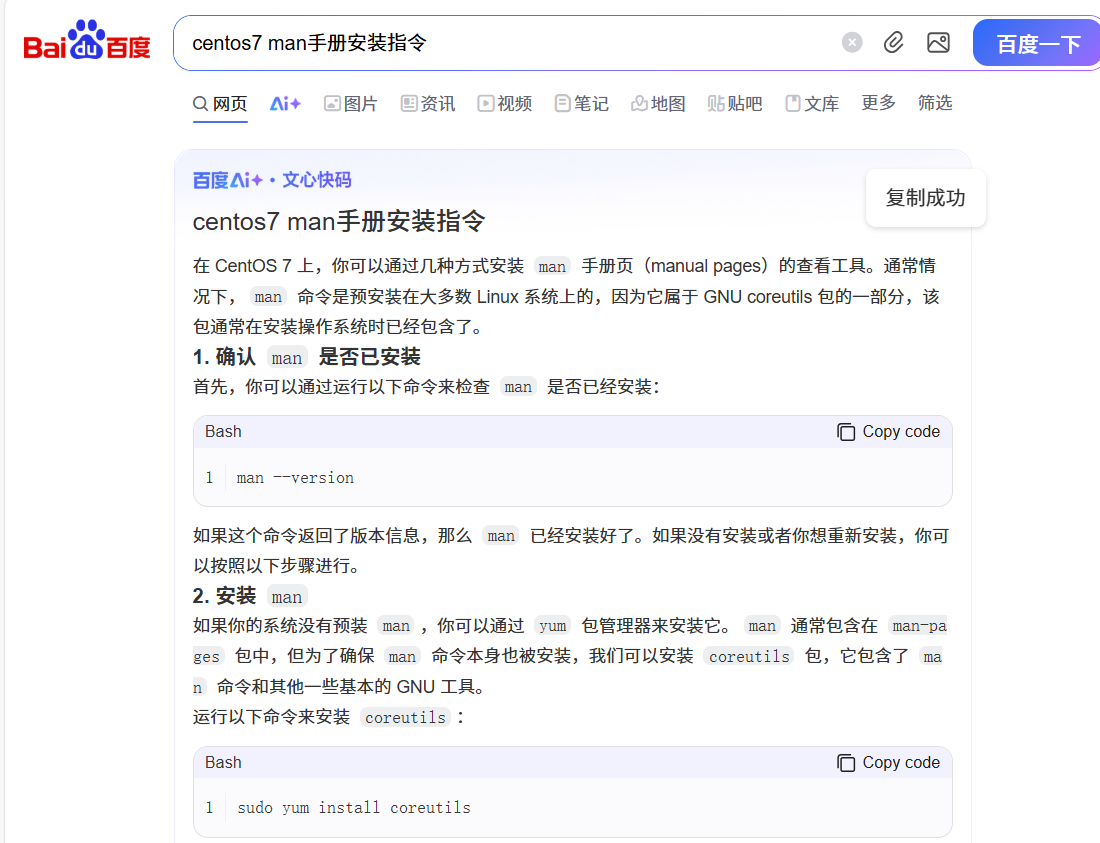
Task: Click the map icon beside 地图
Action: click(x=639, y=104)
